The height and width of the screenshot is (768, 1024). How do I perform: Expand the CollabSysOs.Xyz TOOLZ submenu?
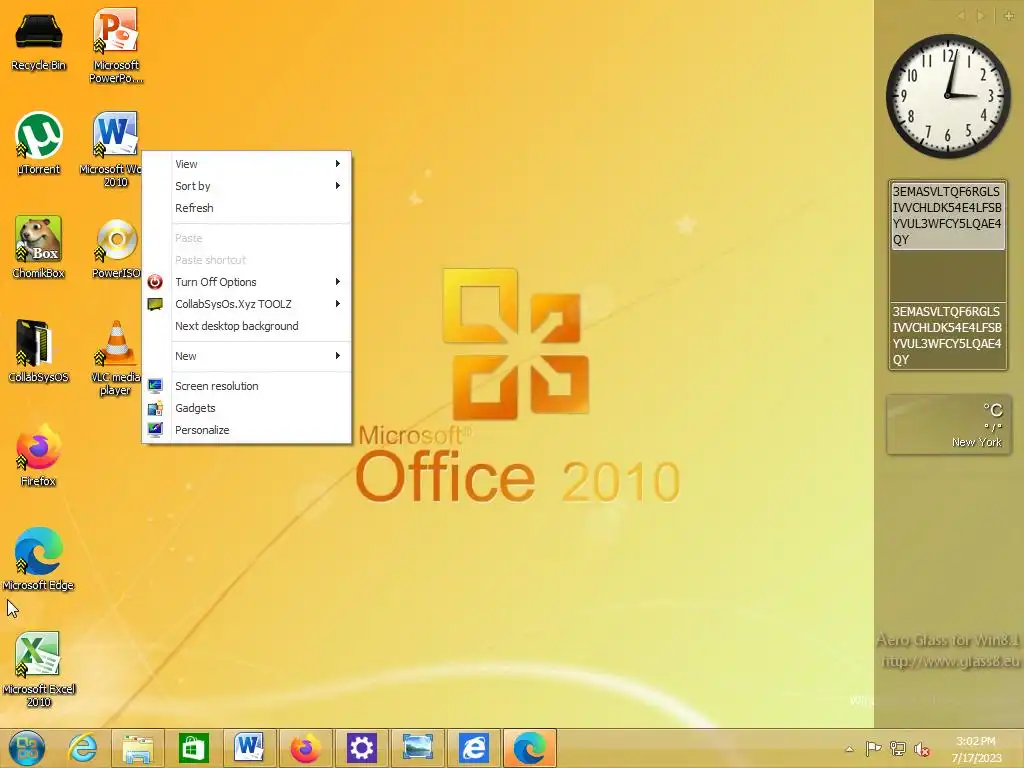(x=247, y=304)
